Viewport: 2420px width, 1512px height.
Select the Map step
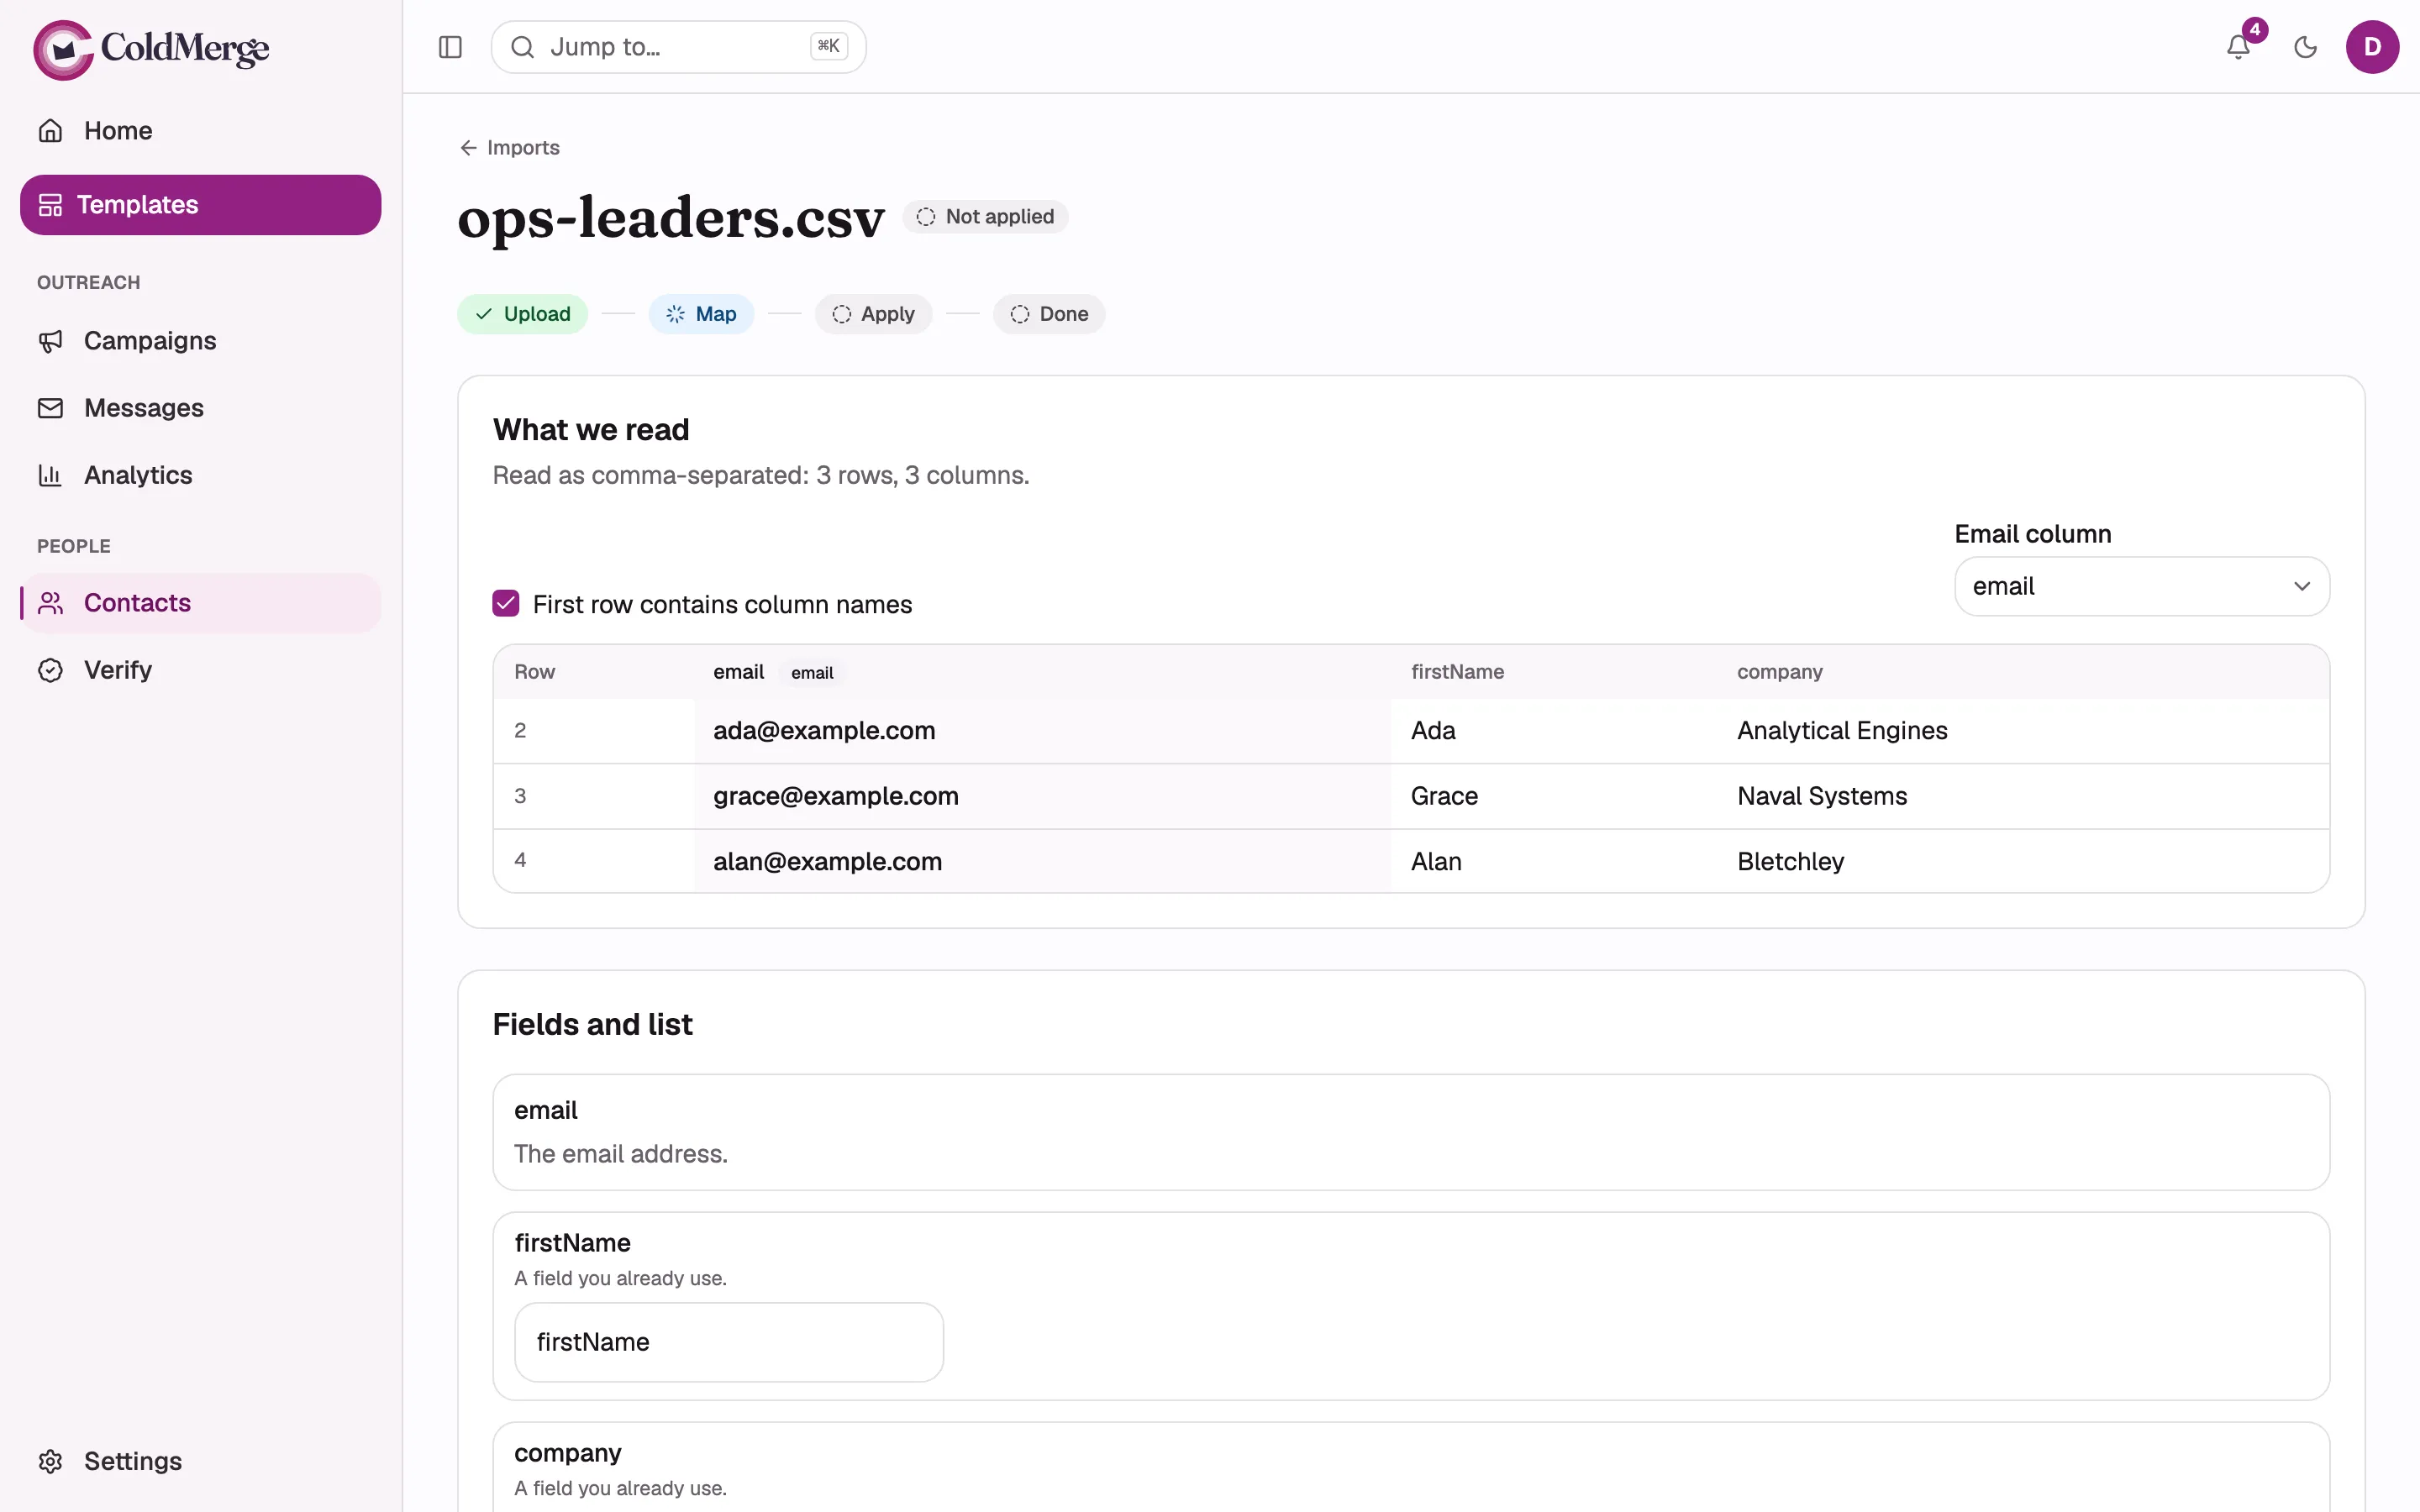tap(701, 314)
